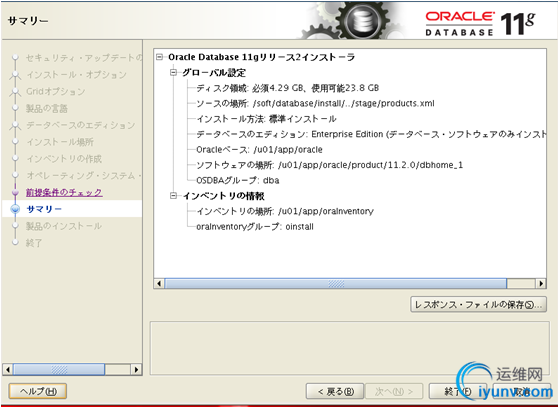Select the インベントリの作成 step
Viewport: 559px width, 408px height.
64,159
